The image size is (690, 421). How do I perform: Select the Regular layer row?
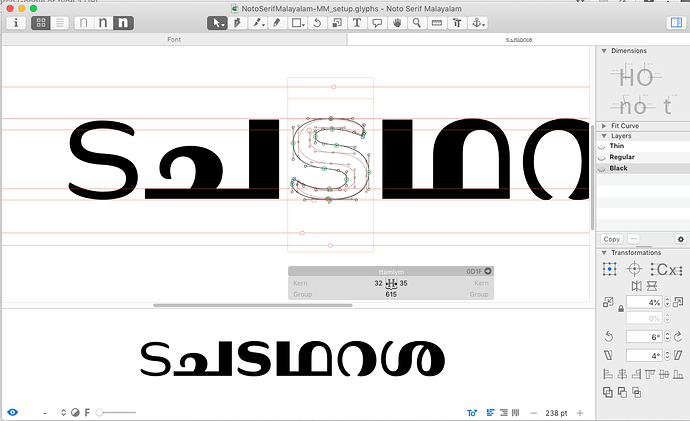[x=643, y=157]
